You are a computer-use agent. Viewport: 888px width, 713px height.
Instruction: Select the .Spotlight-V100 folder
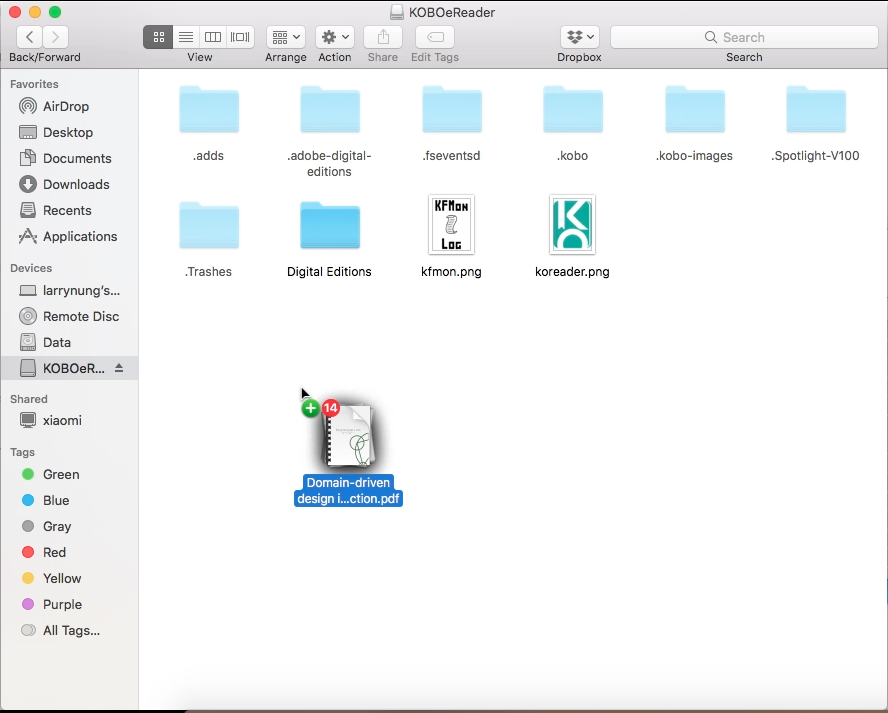[x=816, y=110]
